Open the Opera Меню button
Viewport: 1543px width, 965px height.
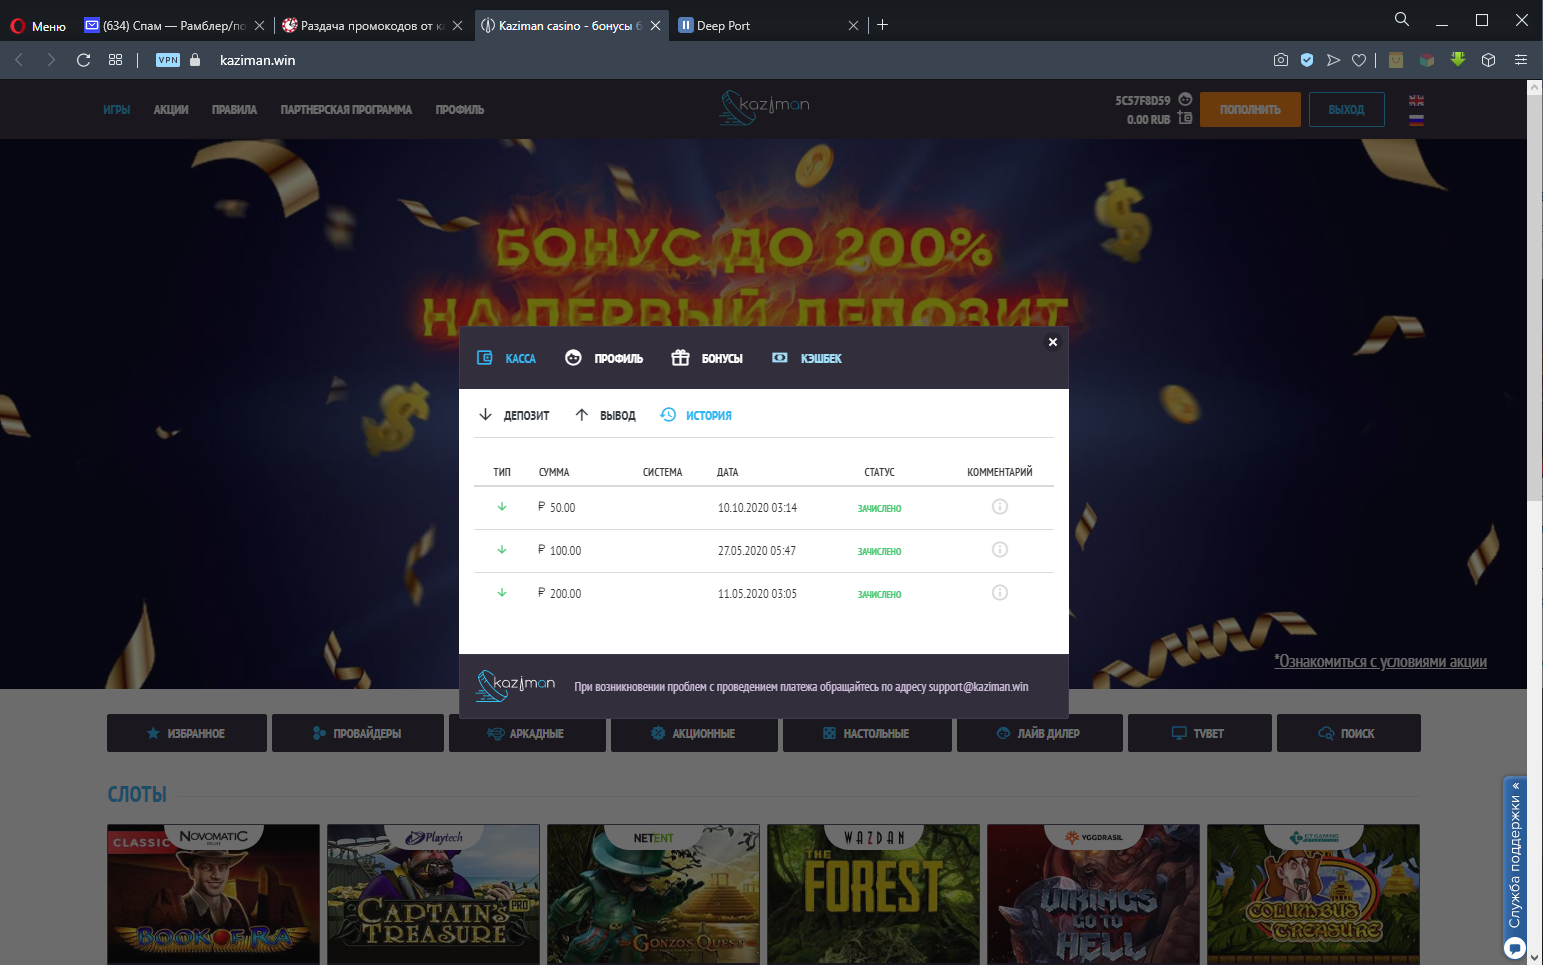(38, 26)
